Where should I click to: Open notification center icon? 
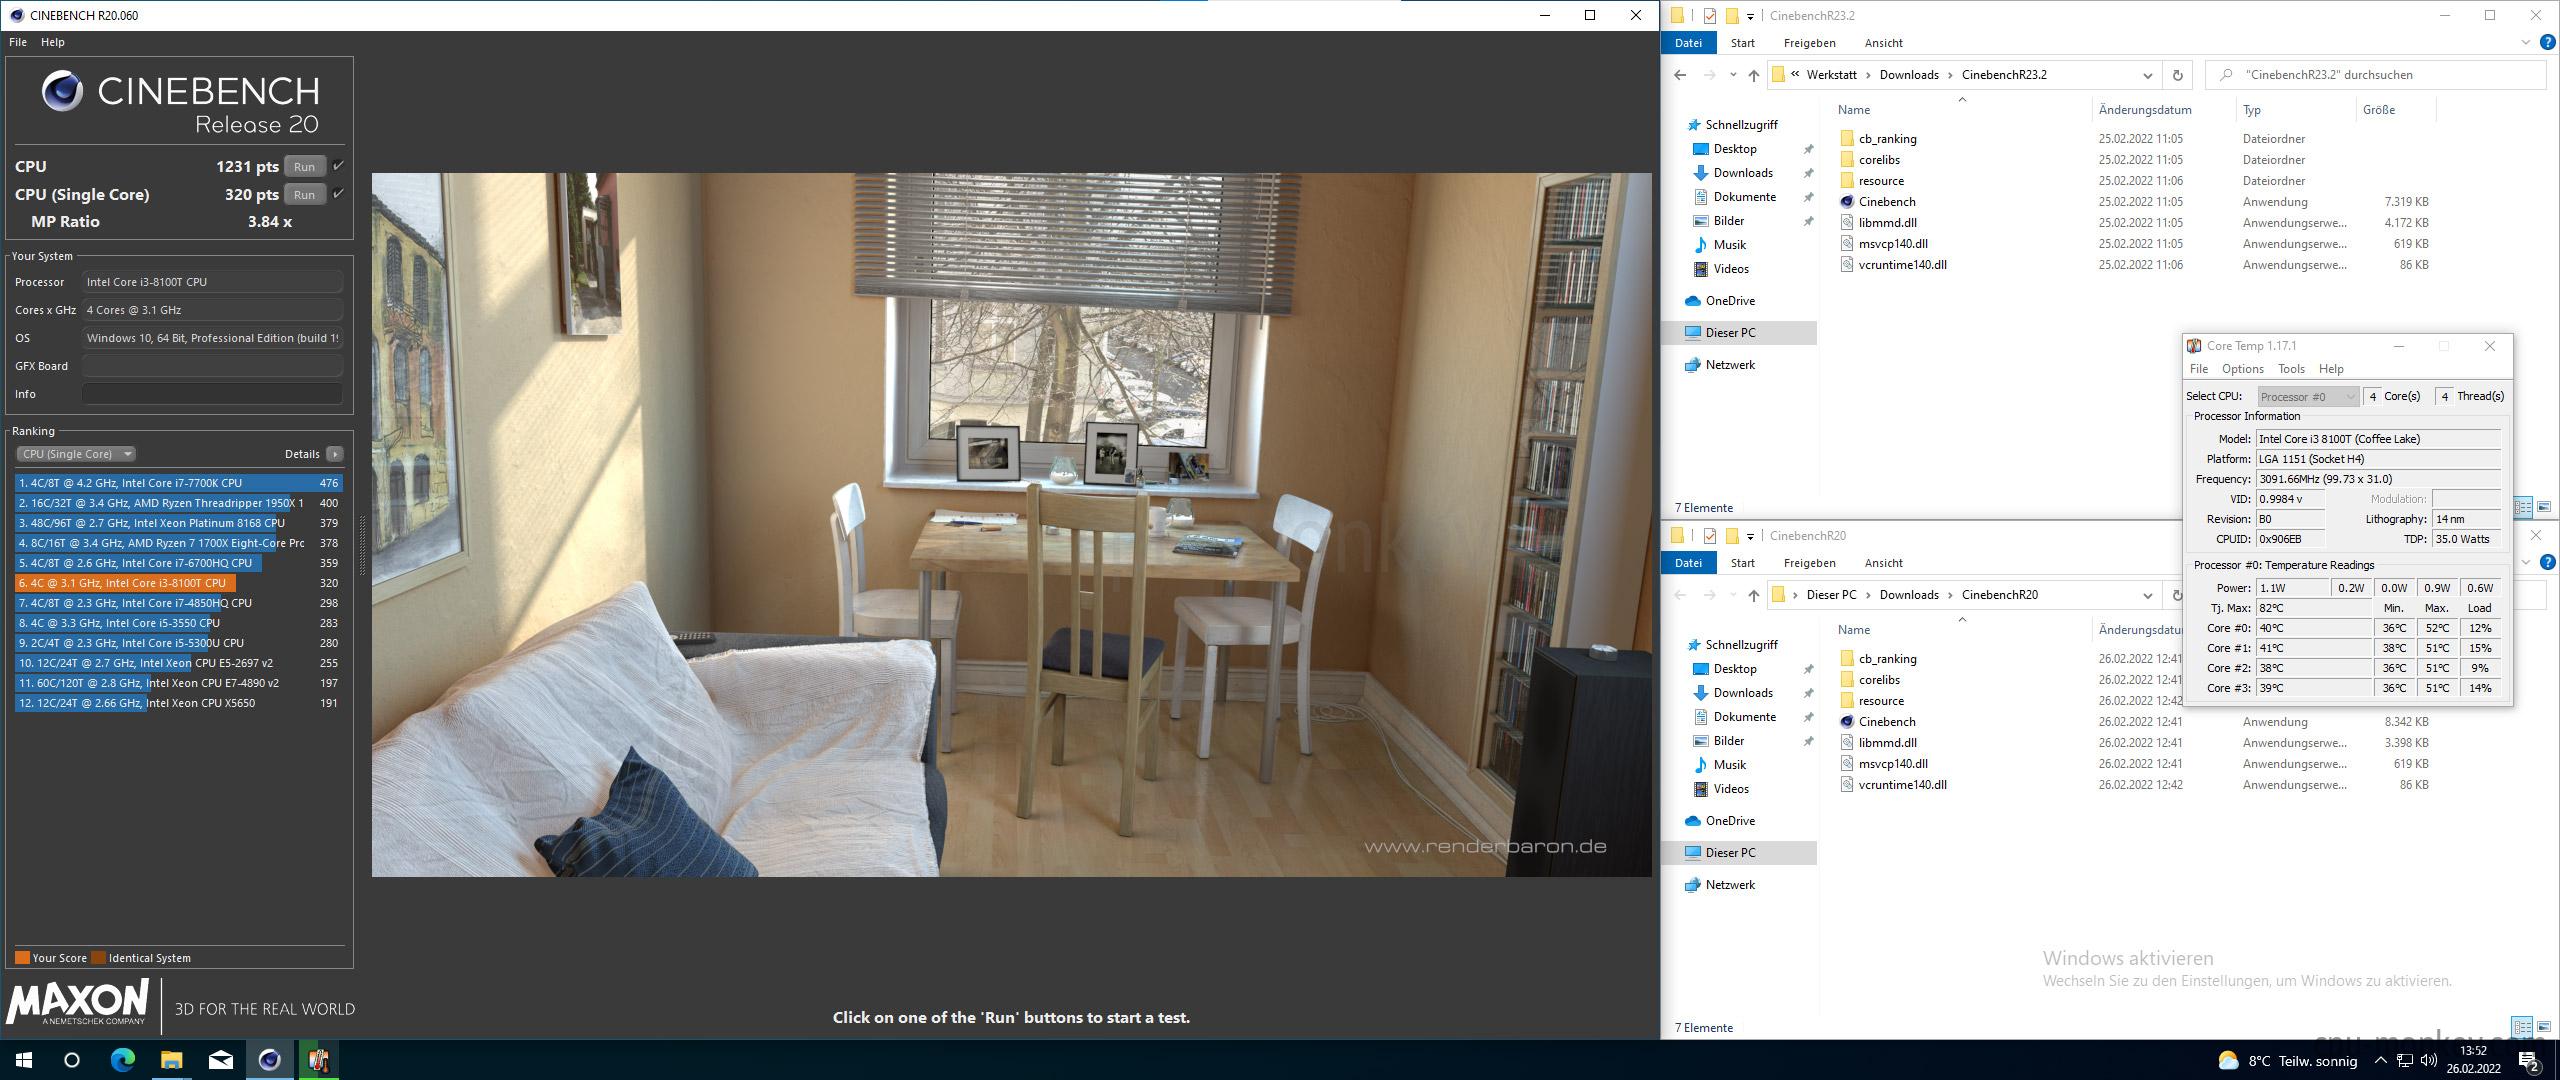[2529, 1060]
